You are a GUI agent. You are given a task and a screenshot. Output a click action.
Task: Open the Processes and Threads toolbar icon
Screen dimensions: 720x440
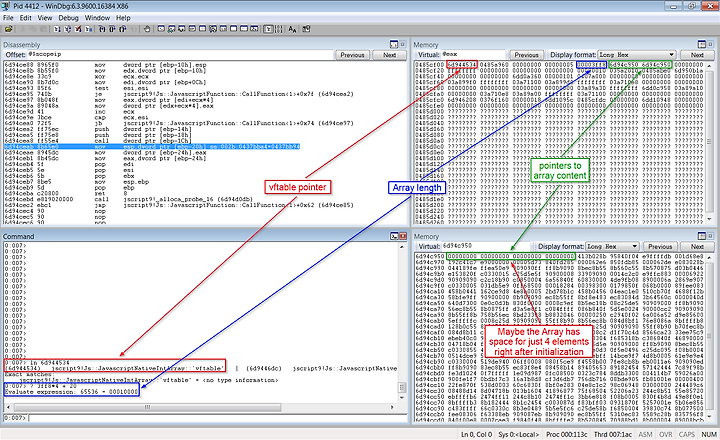click(243, 29)
